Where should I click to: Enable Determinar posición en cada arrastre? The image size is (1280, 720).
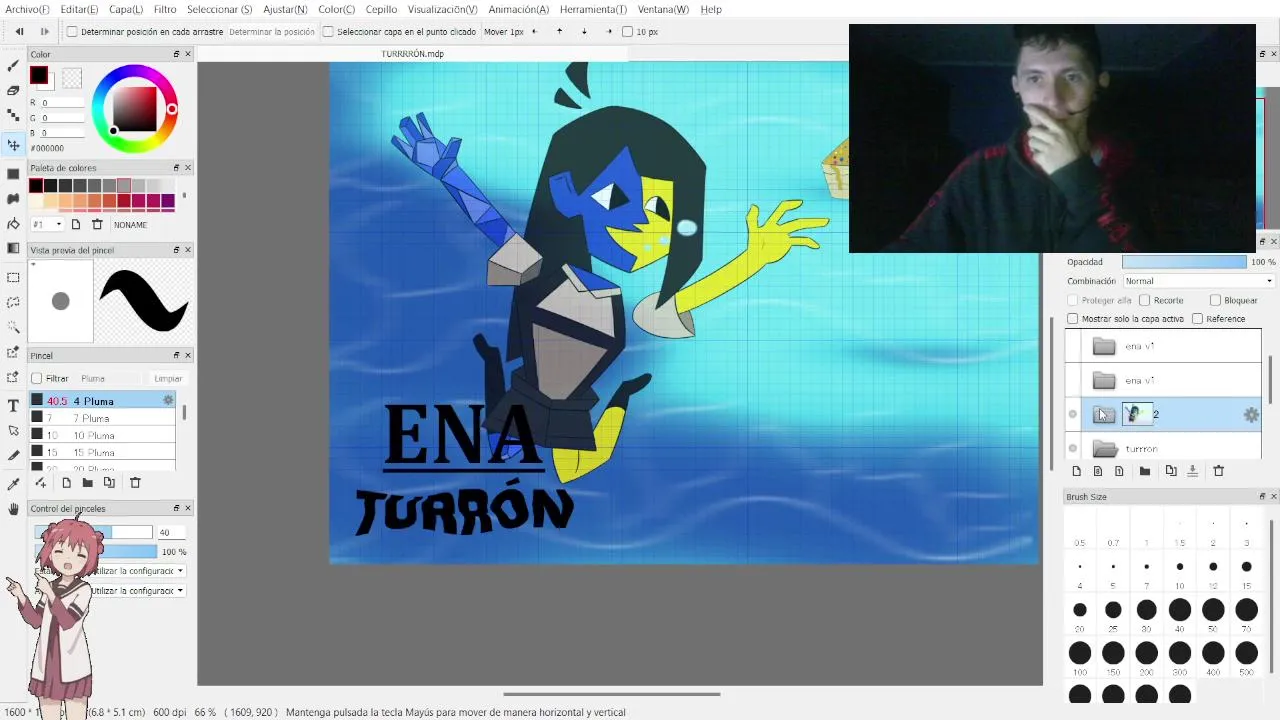coord(72,32)
